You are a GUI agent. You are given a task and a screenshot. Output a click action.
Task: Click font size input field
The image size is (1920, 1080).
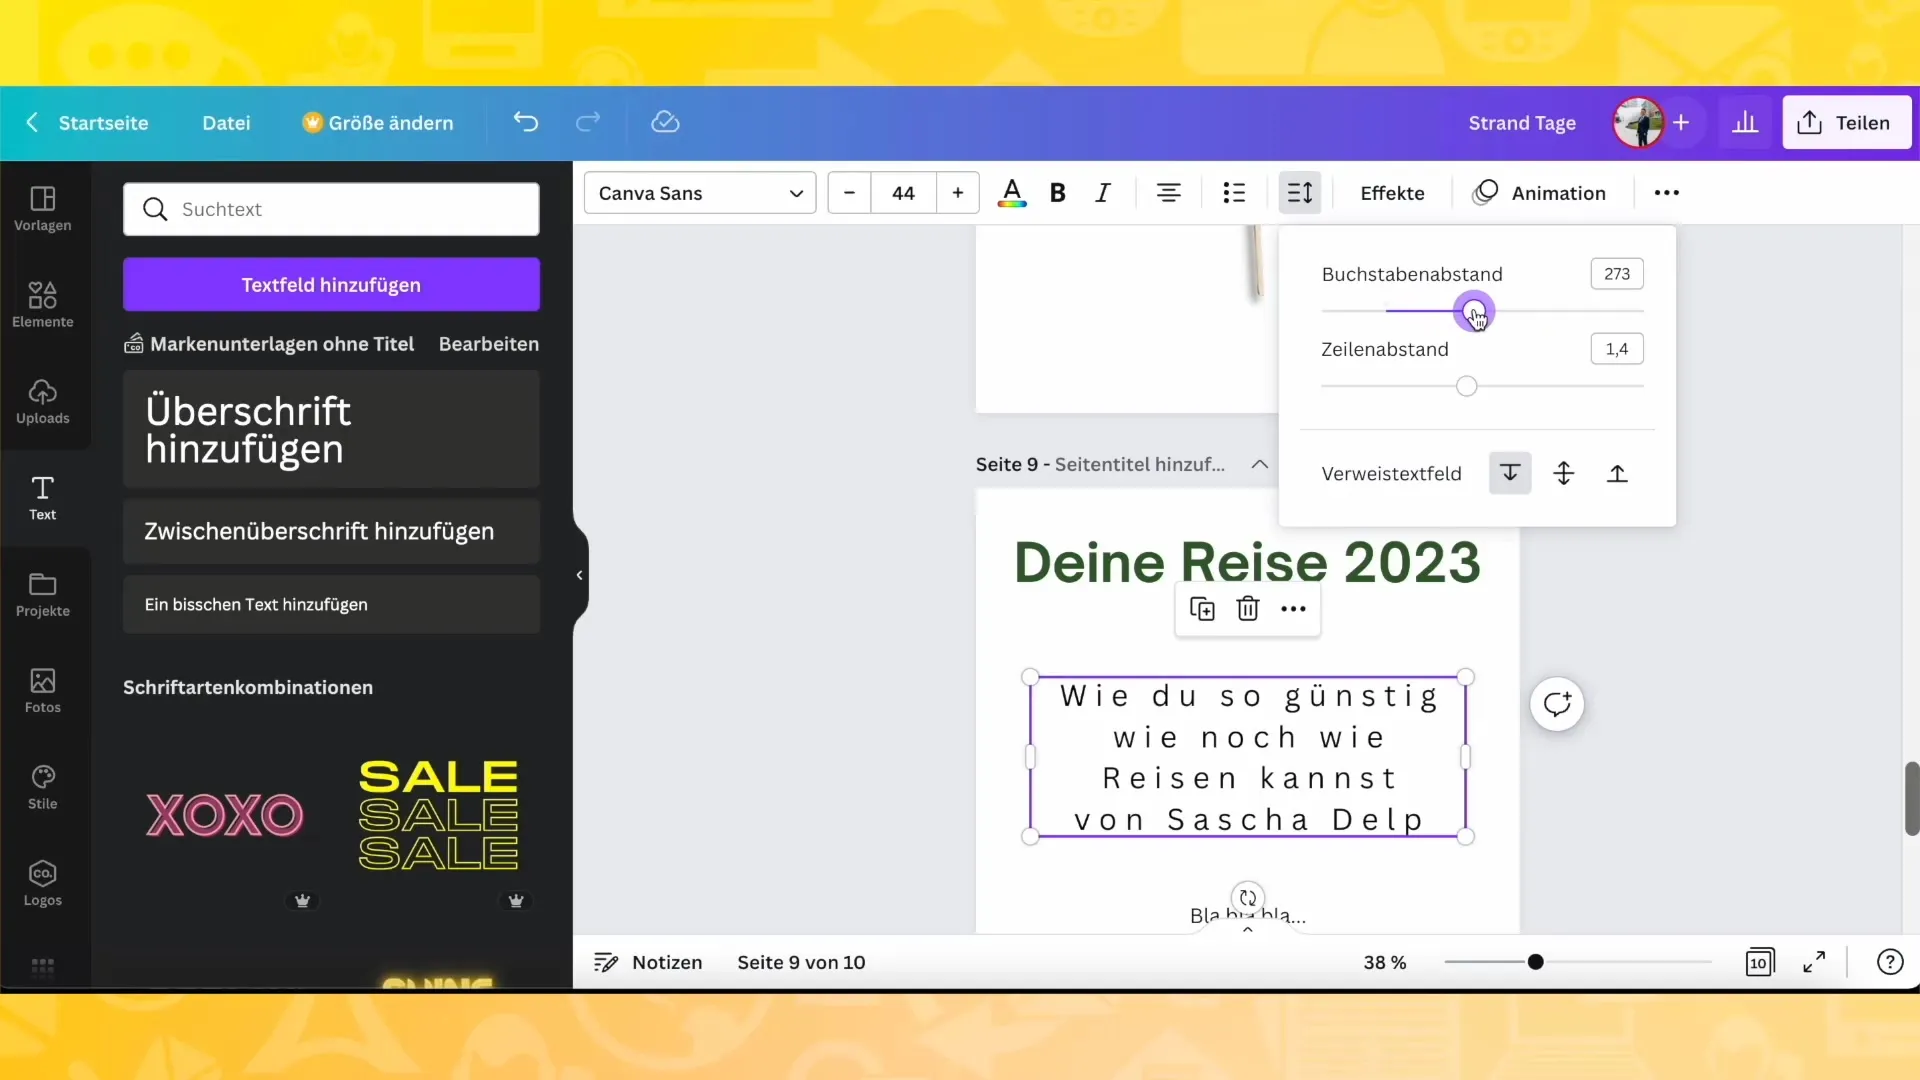[x=903, y=193]
